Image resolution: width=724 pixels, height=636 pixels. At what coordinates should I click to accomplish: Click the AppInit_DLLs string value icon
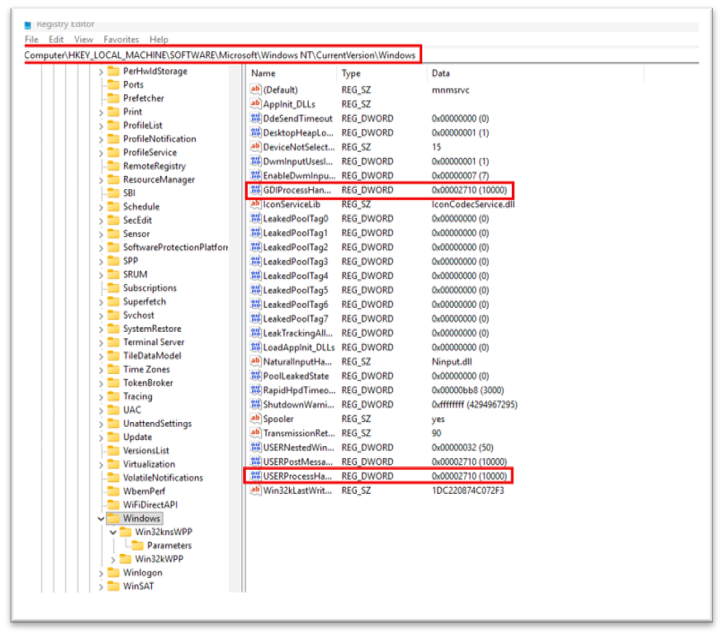click(x=255, y=103)
